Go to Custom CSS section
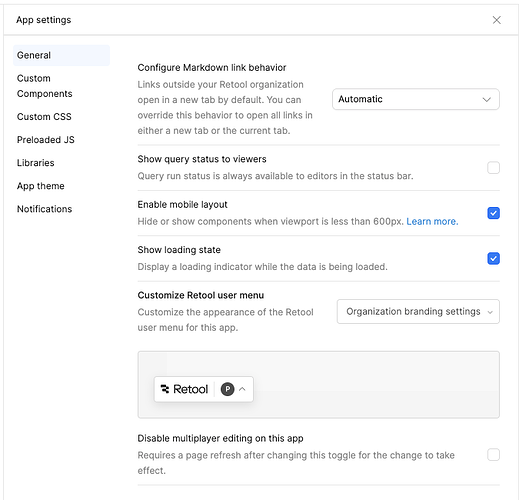Image resolution: width=519 pixels, height=500 pixels. (x=44, y=117)
